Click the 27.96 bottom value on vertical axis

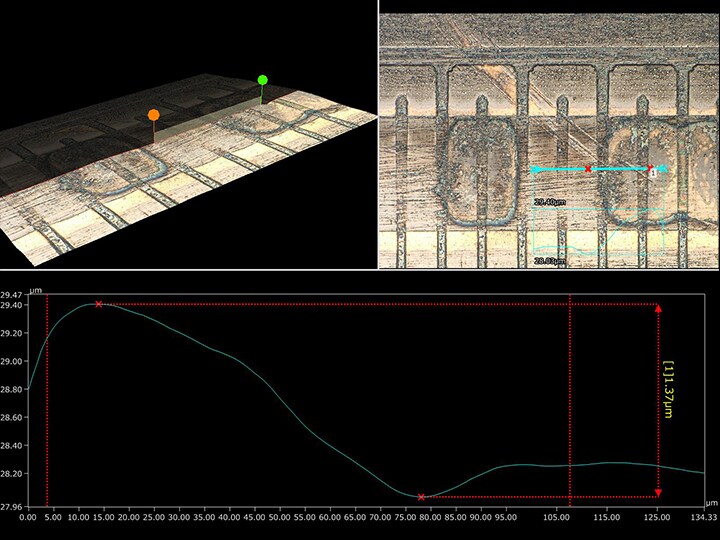point(12,506)
